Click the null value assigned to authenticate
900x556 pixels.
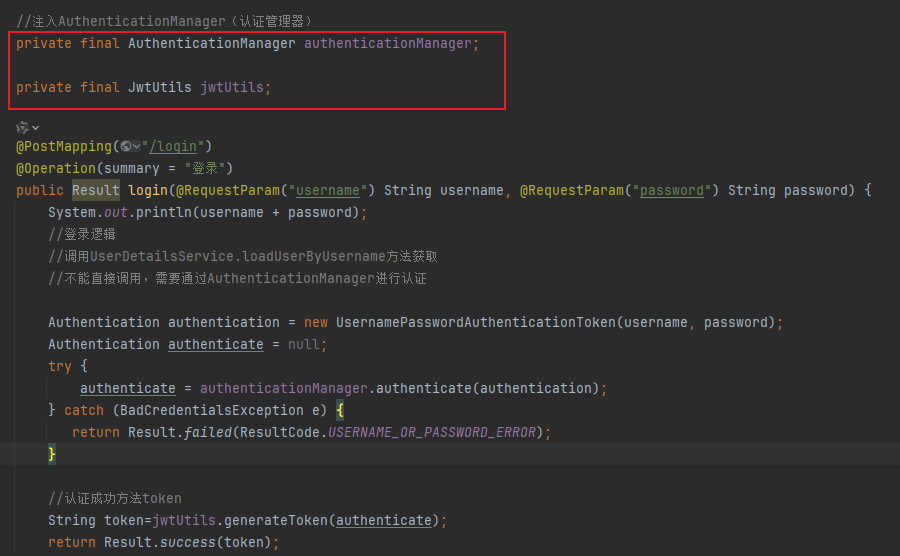[304, 344]
